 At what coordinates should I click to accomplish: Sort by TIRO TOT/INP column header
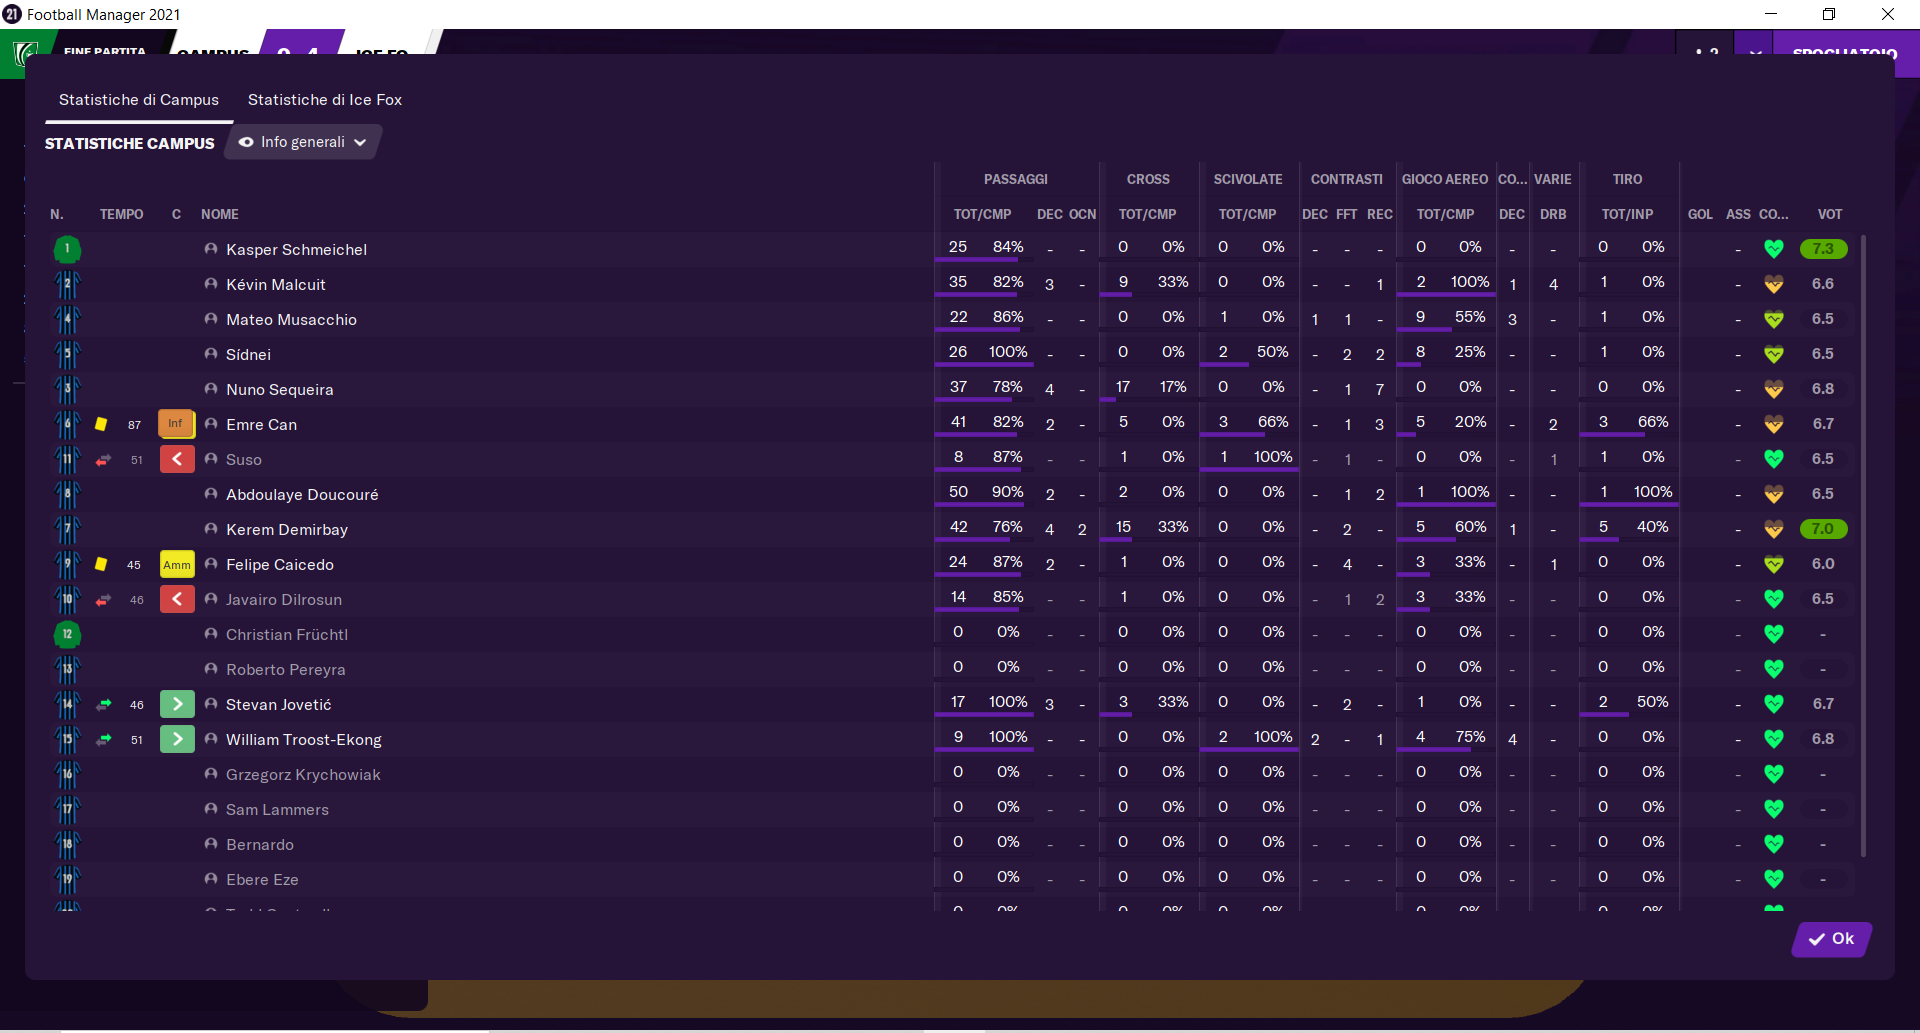[x=1627, y=214]
